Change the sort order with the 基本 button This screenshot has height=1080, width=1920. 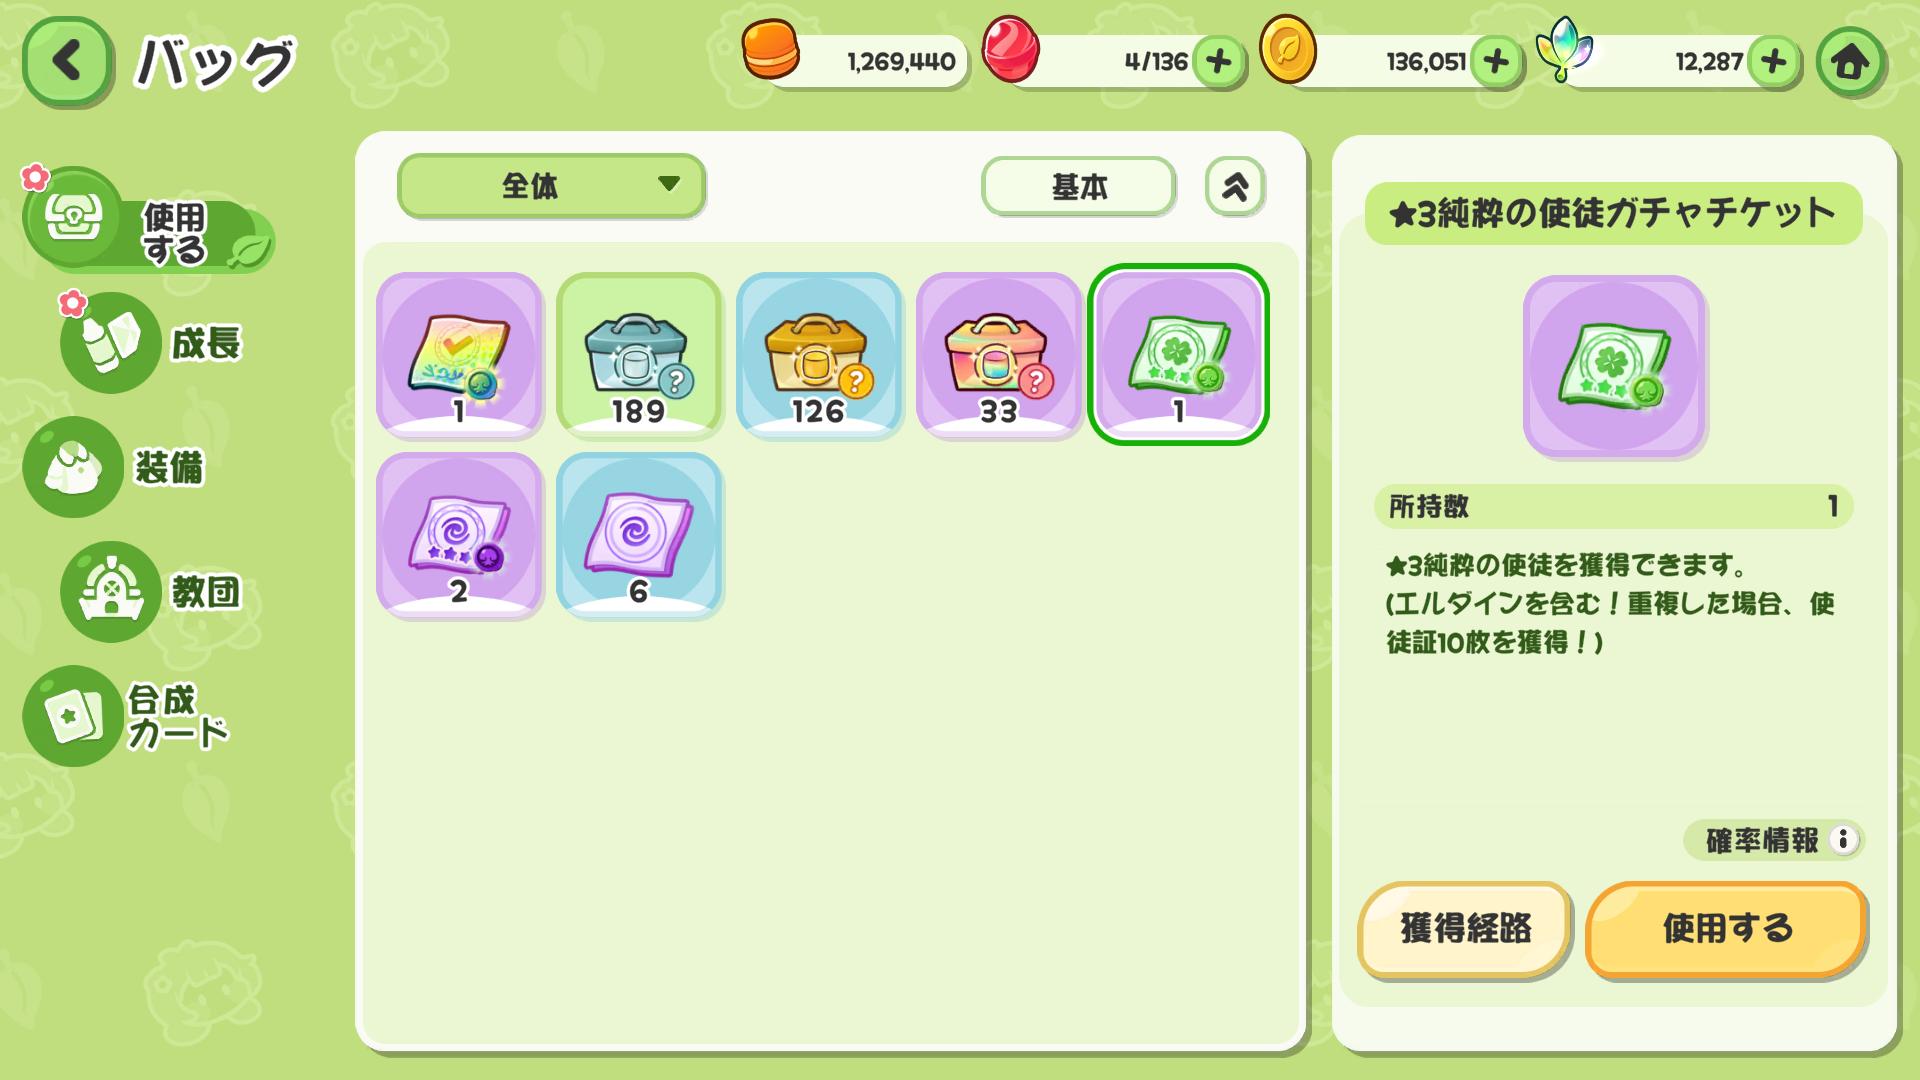pyautogui.click(x=1078, y=187)
